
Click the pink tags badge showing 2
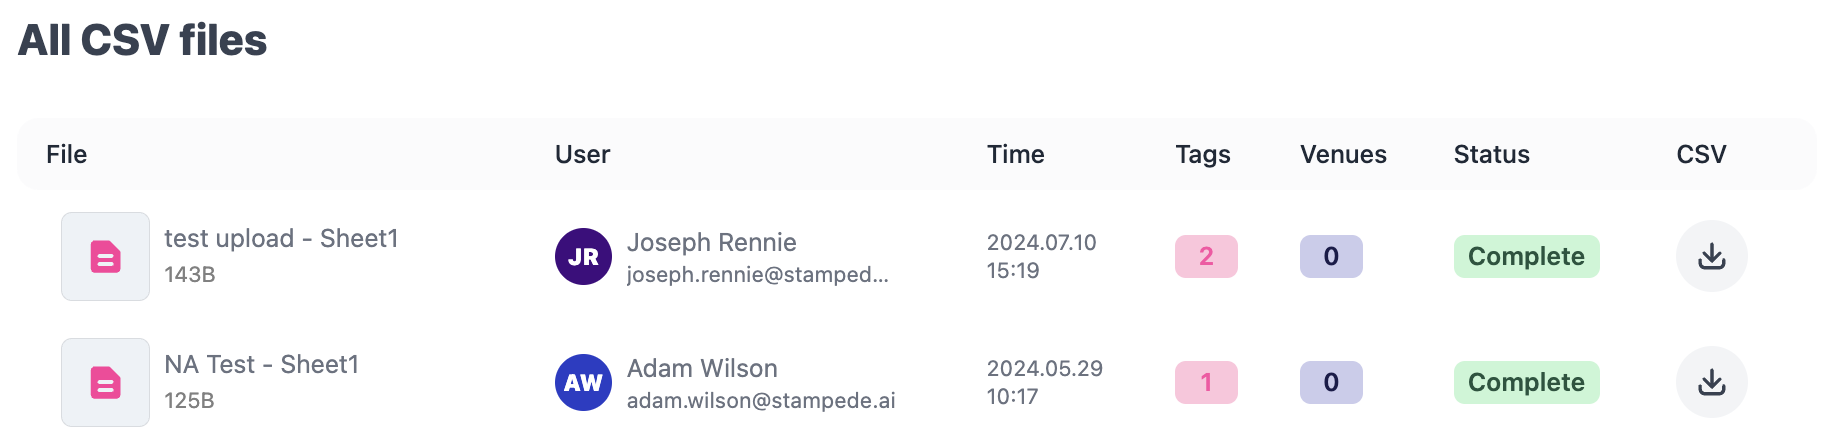pyautogui.click(x=1206, y=256)
